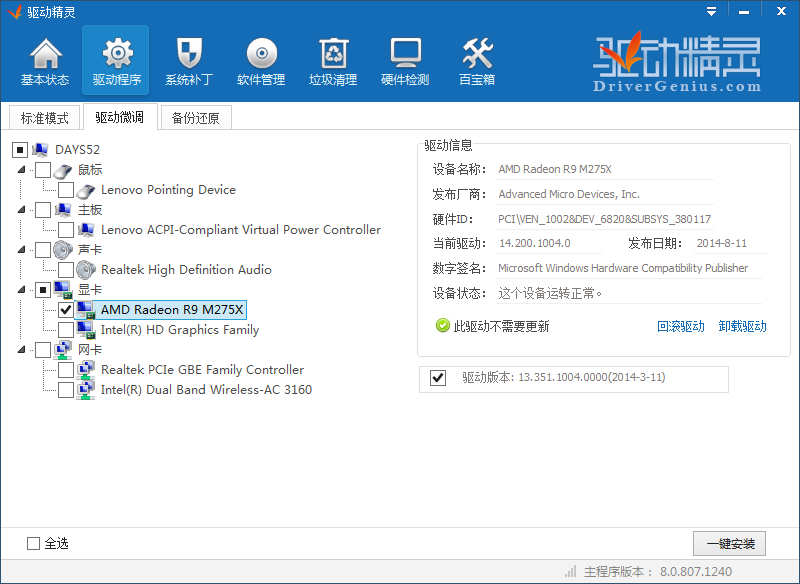Check the 鼠标 category checkbox

pos(43,170)
